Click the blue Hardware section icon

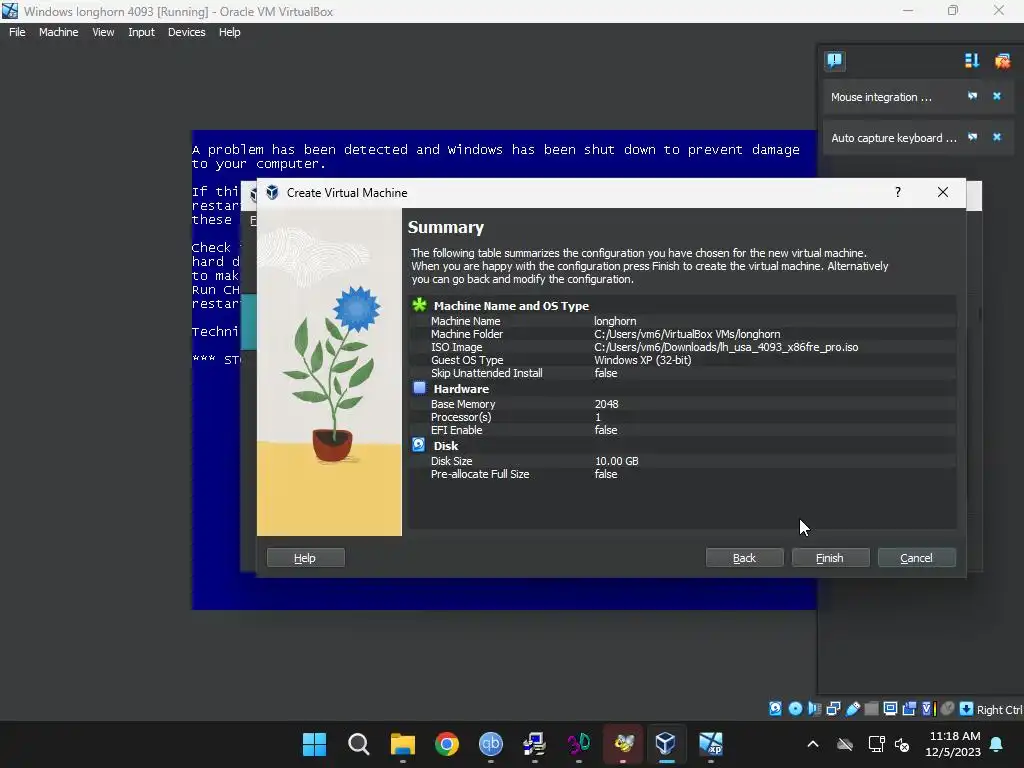[419, 388]
